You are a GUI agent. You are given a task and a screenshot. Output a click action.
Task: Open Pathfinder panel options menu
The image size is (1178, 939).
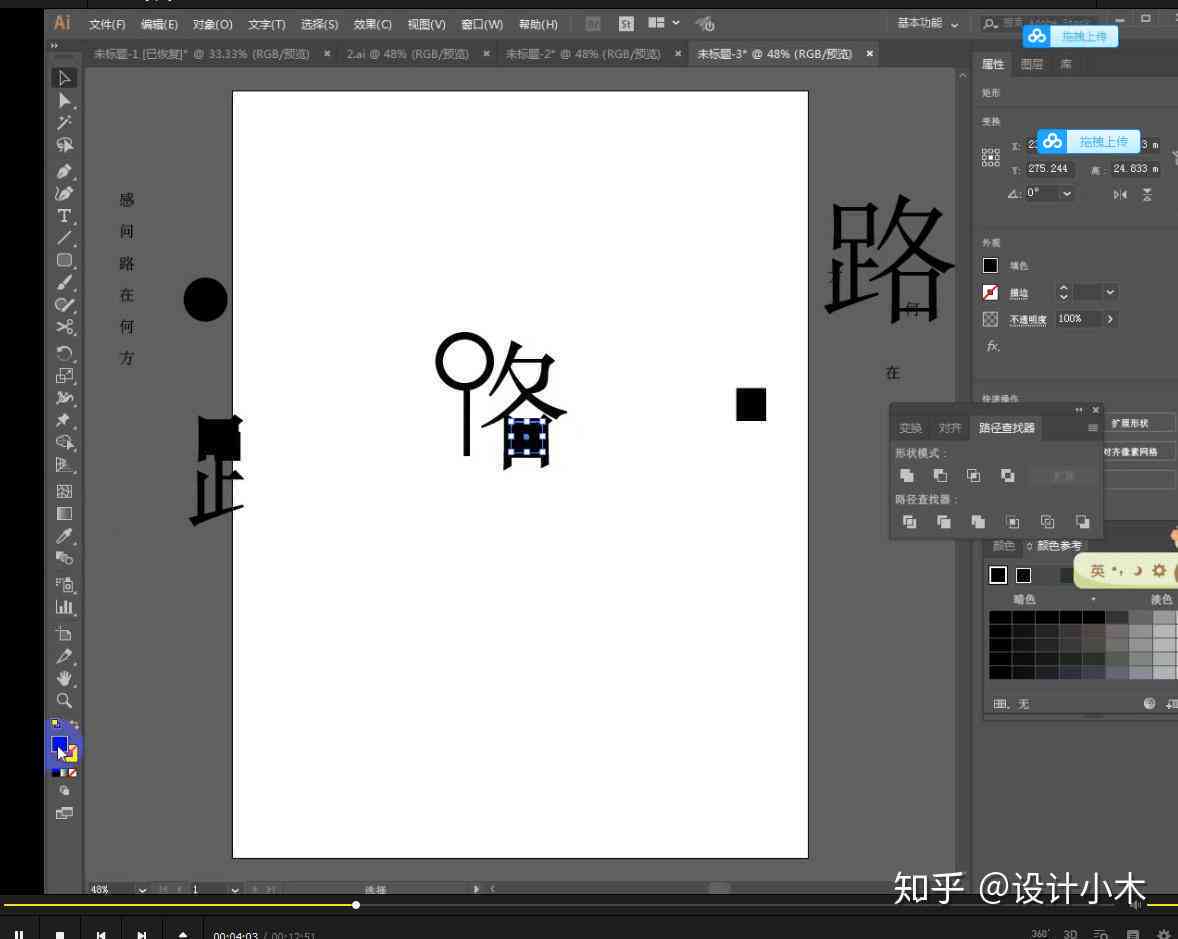(1092, 428)
